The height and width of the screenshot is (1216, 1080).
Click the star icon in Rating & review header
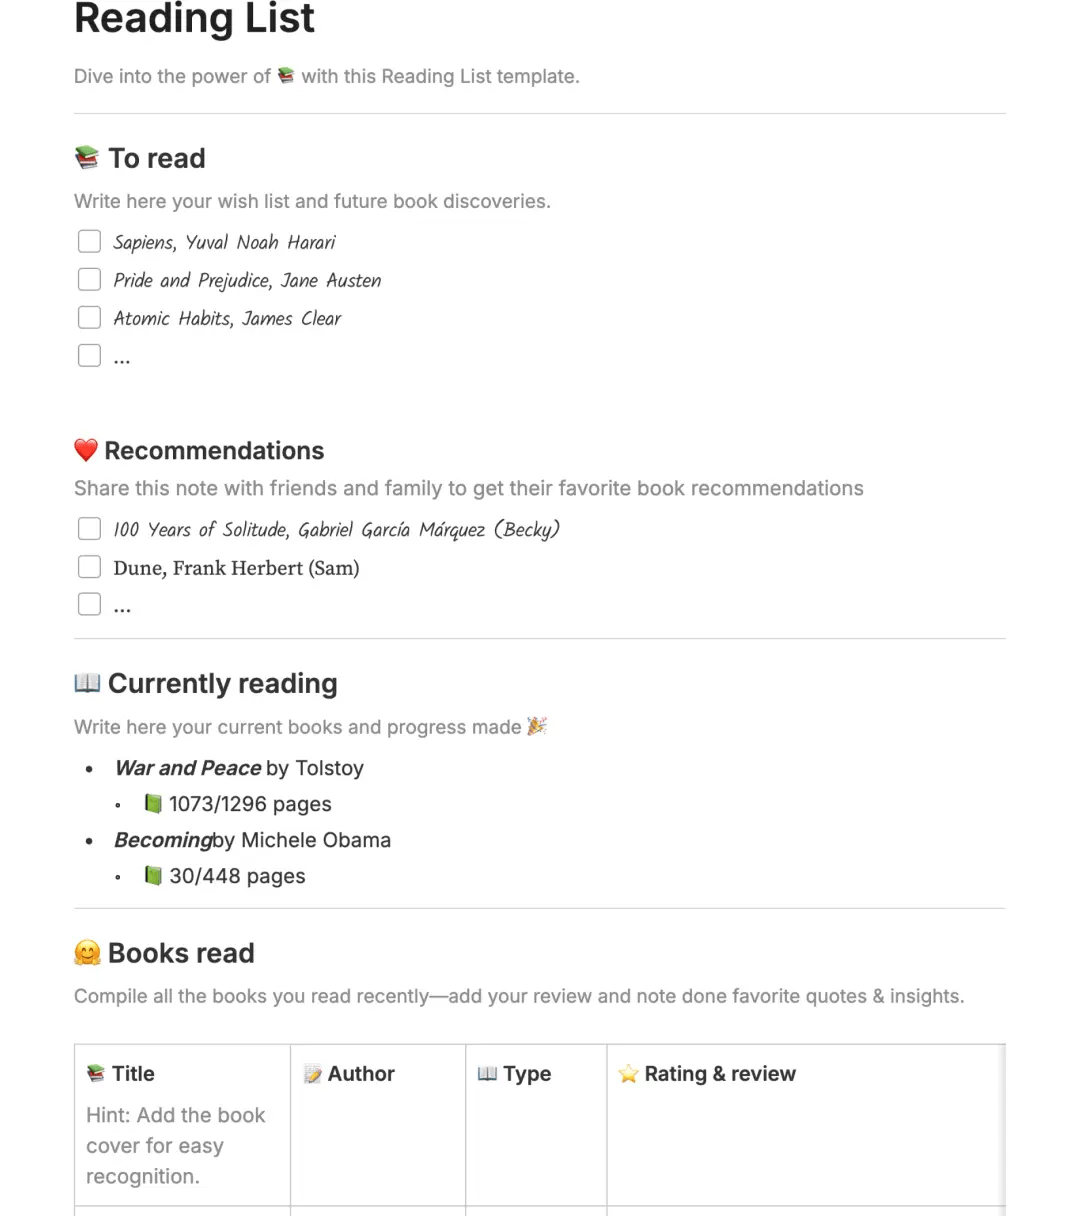tap(628, 1073)
